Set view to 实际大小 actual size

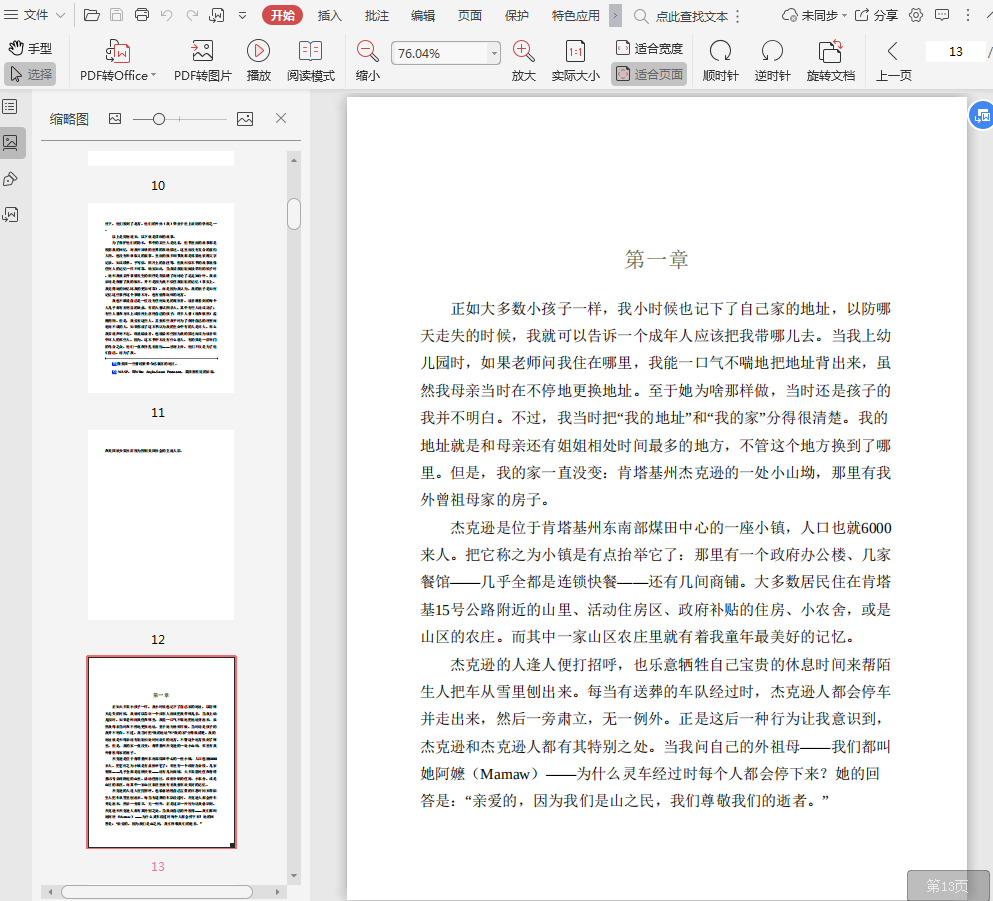click(x=575, y=60)
